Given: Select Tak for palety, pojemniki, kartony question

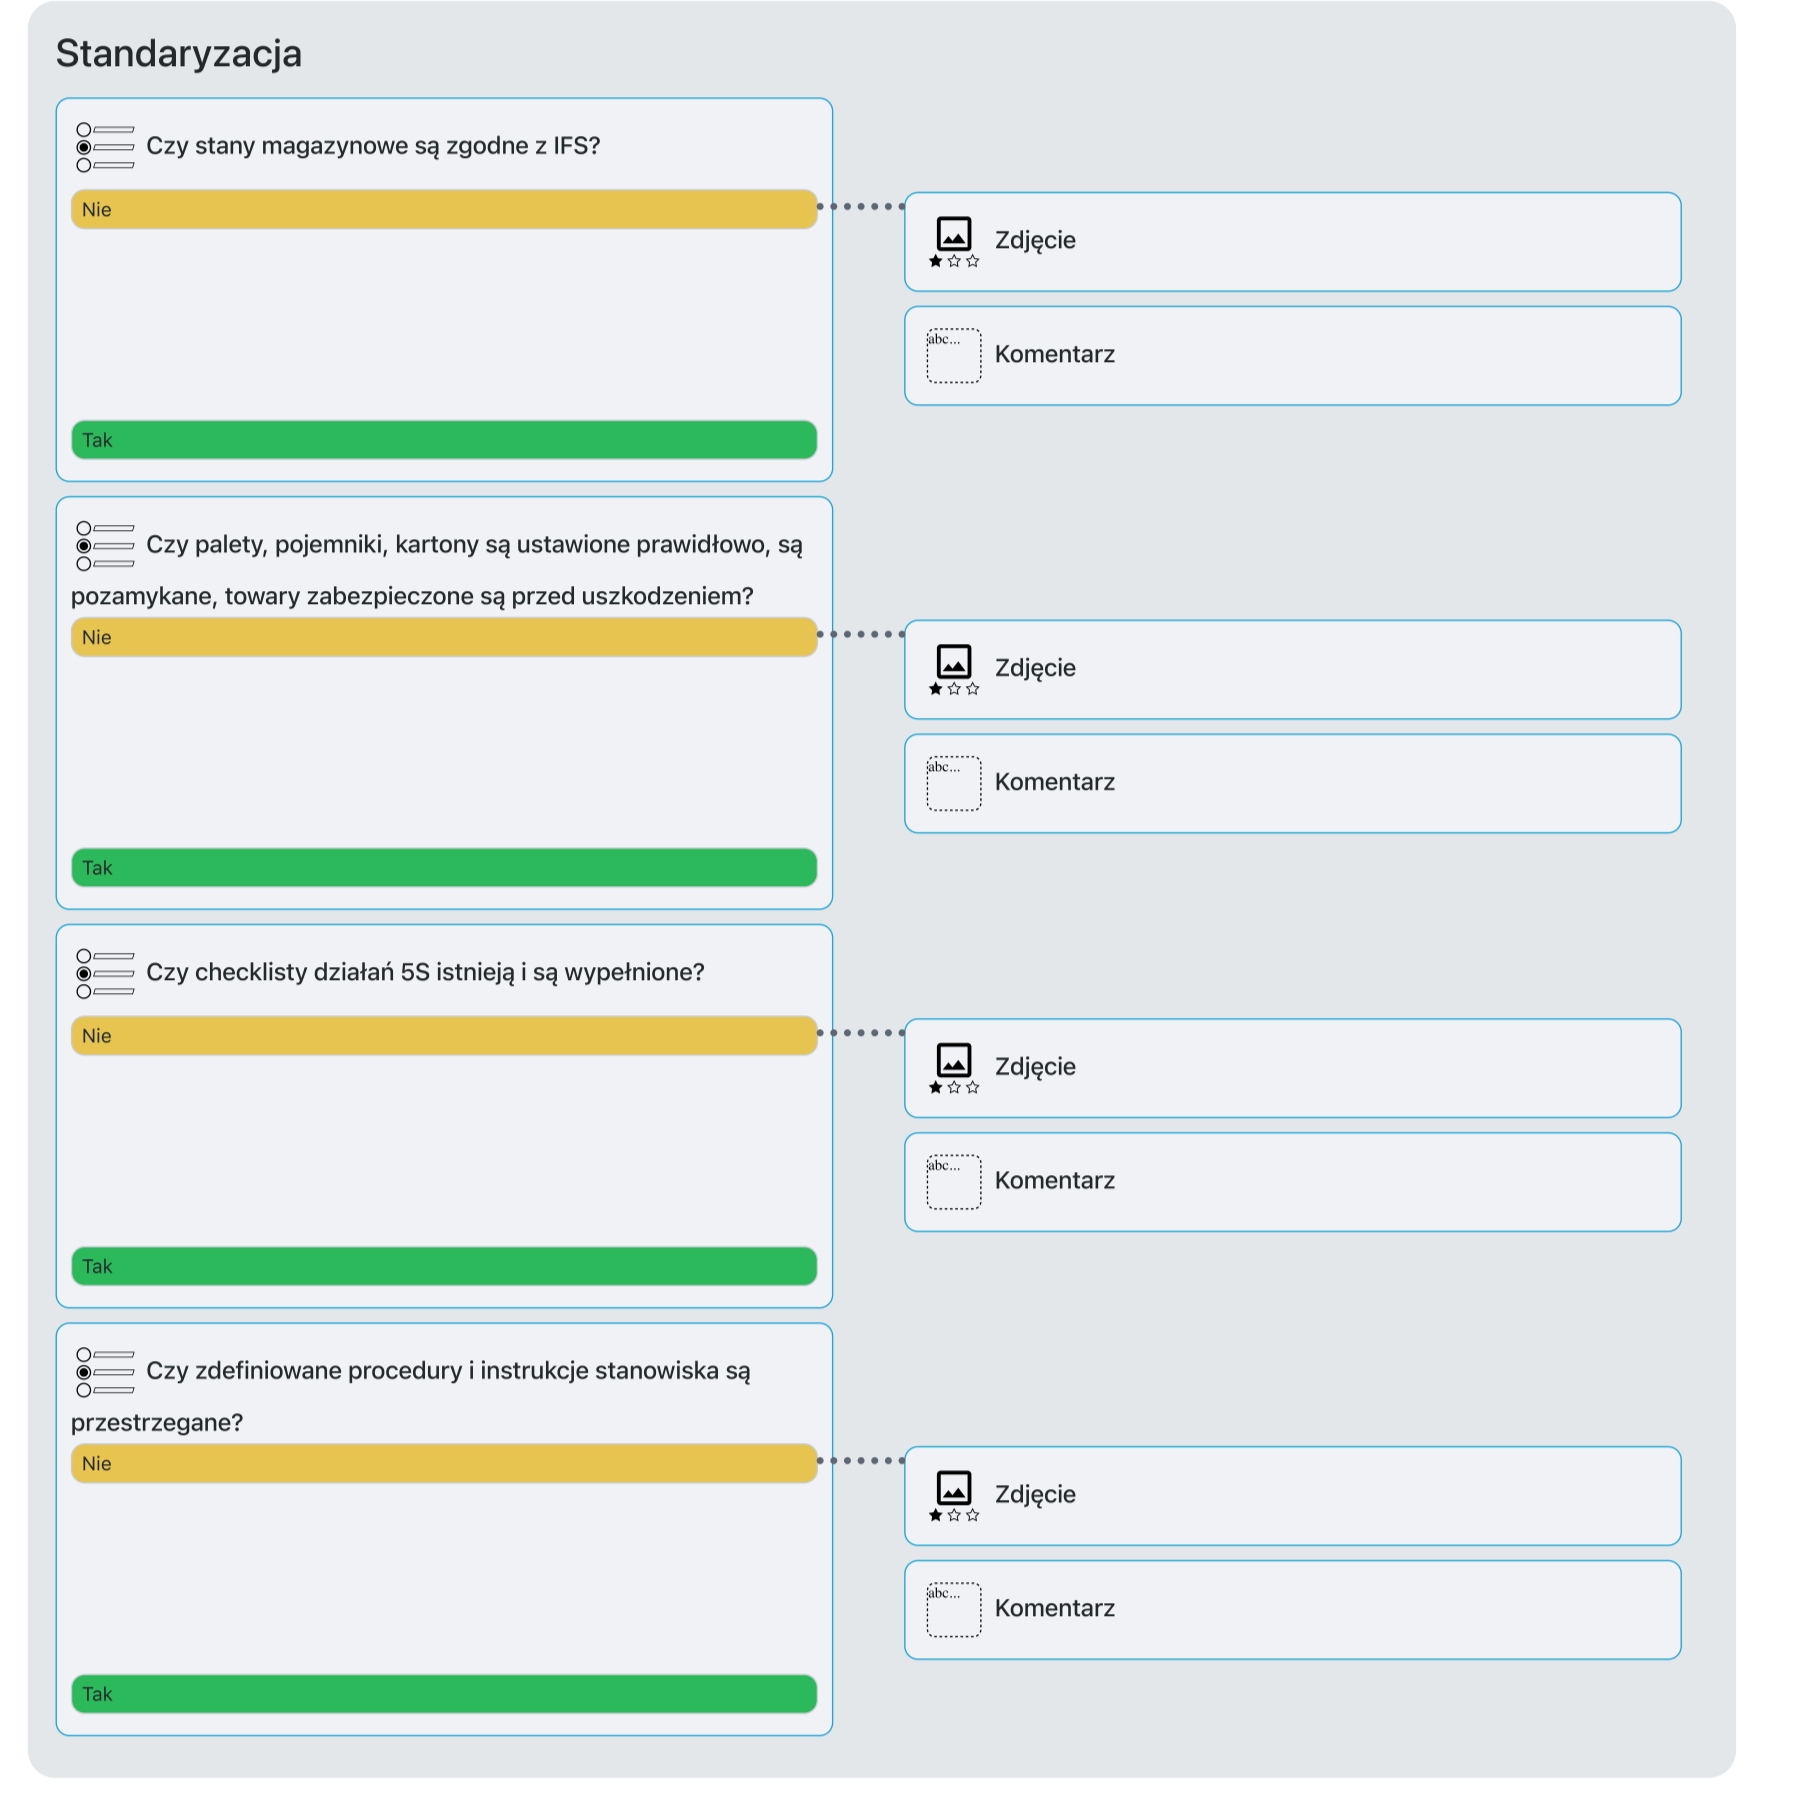Looking at the screenshot, I should [444, 868].
